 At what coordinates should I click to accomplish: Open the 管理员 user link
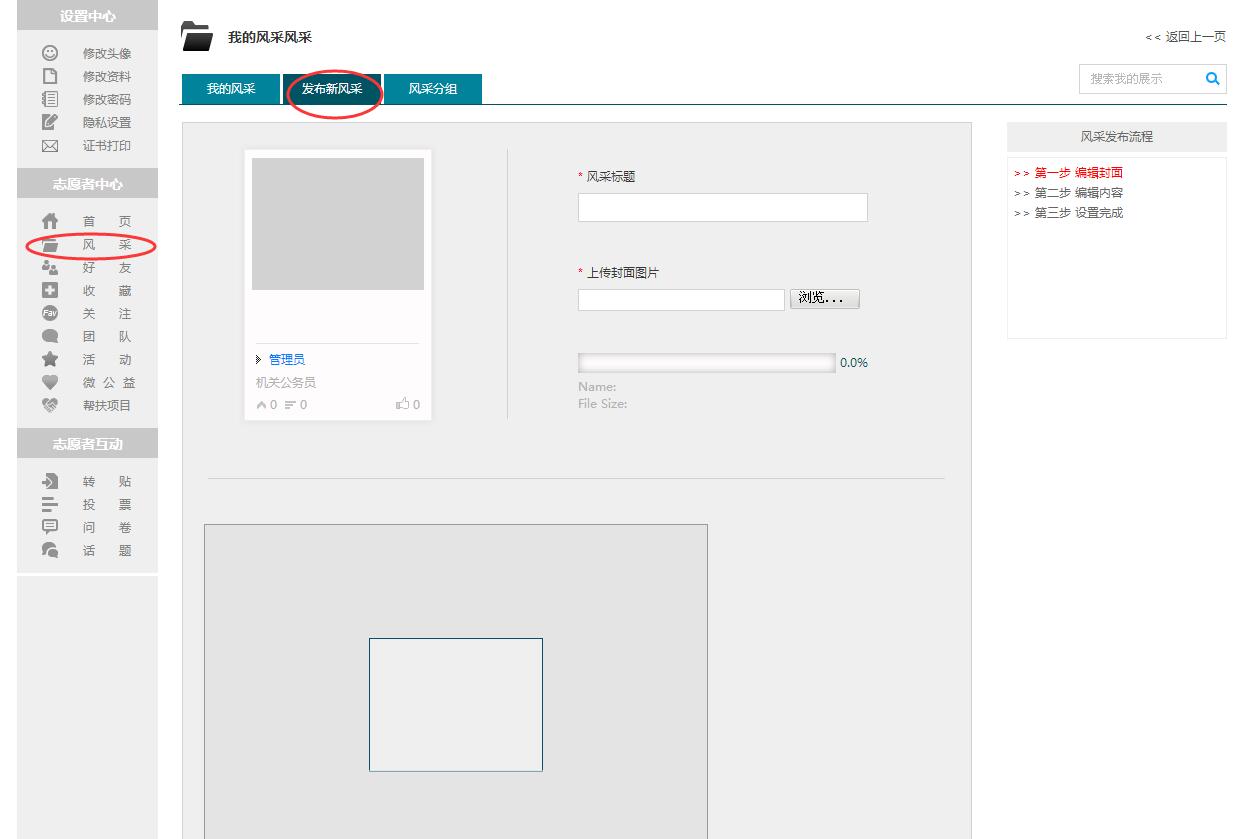click(286, 360)
